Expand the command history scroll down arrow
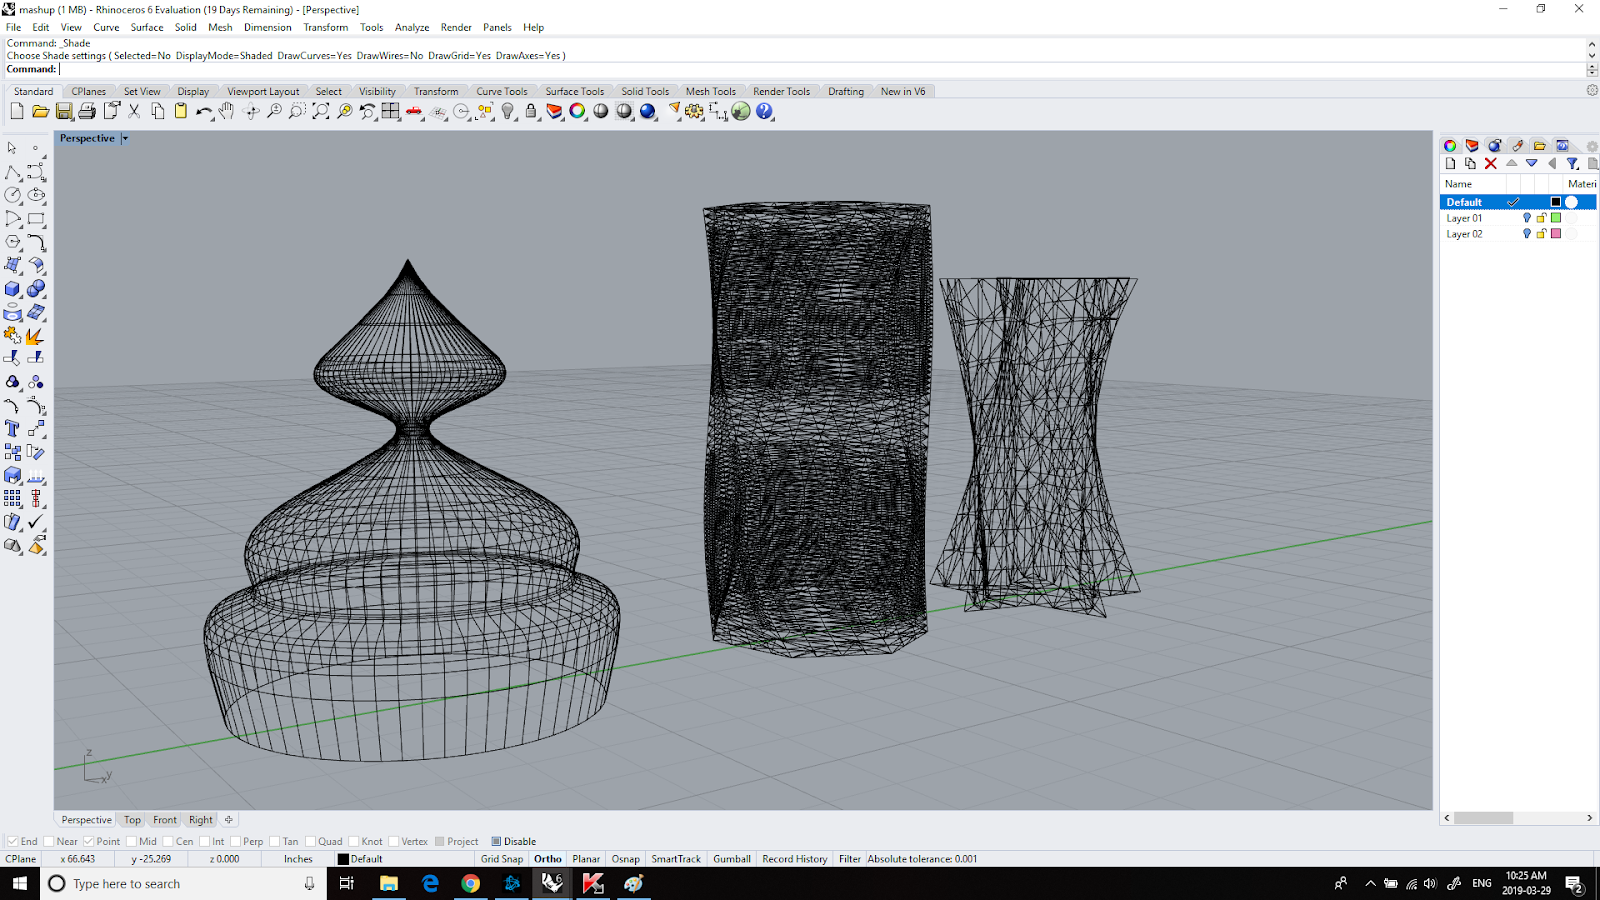This screenshot has height=900, width=1600. [x=1592, y=55]
